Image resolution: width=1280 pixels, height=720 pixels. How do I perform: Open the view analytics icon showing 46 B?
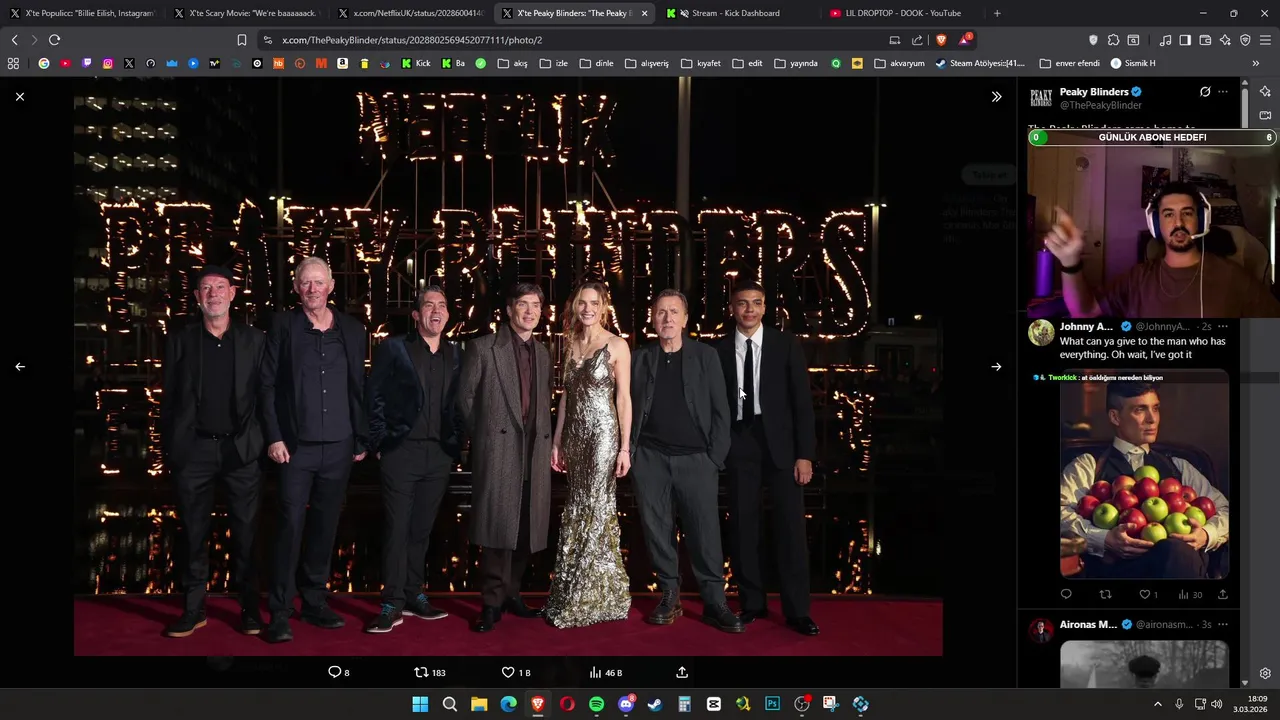(595, 672)
